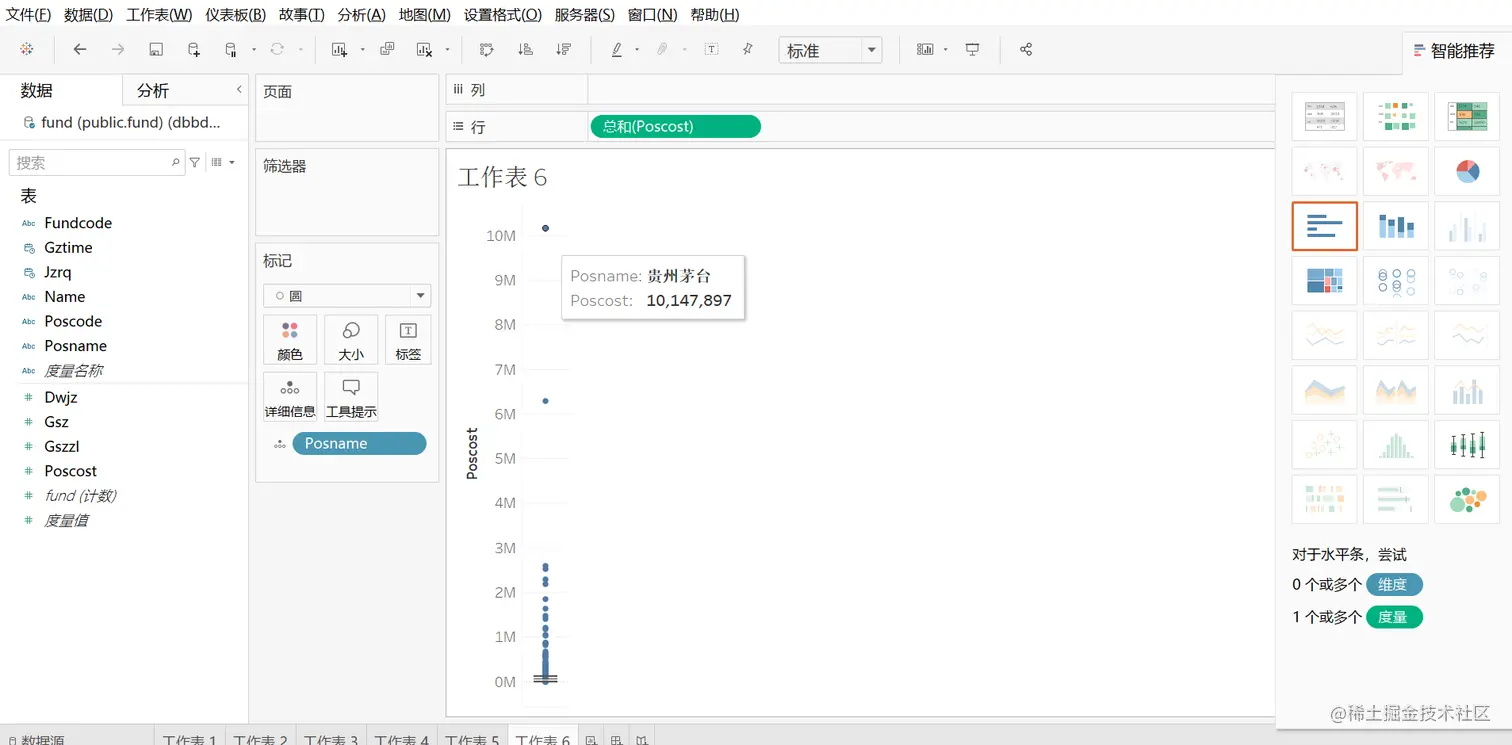The image size is (1512, 745).
Task: Switch to 工作表 3 tab
Action: point(331,739)
